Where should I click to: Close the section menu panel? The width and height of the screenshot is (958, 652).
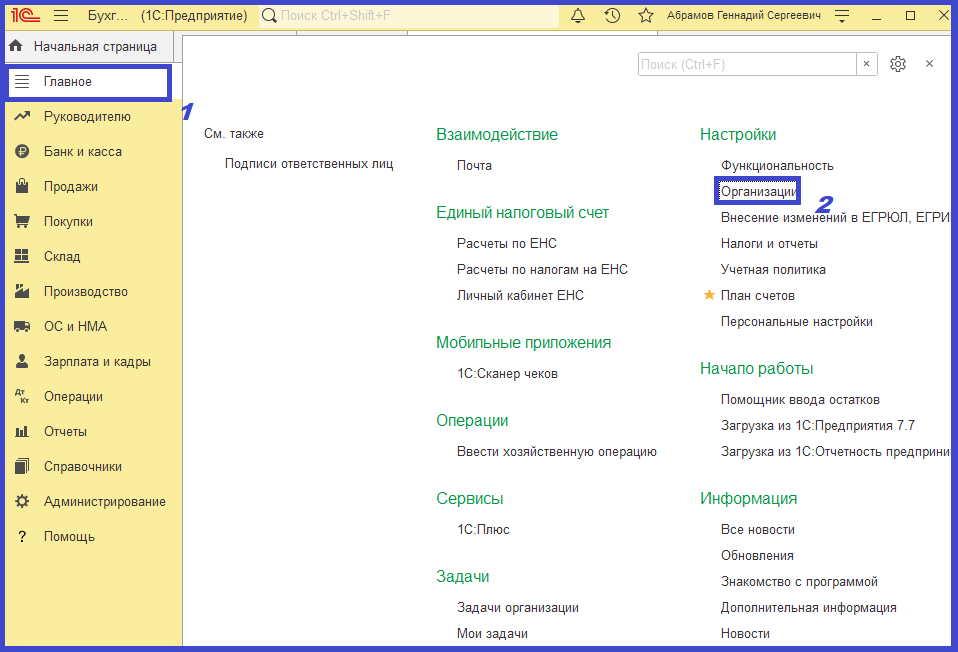point(929,64)
